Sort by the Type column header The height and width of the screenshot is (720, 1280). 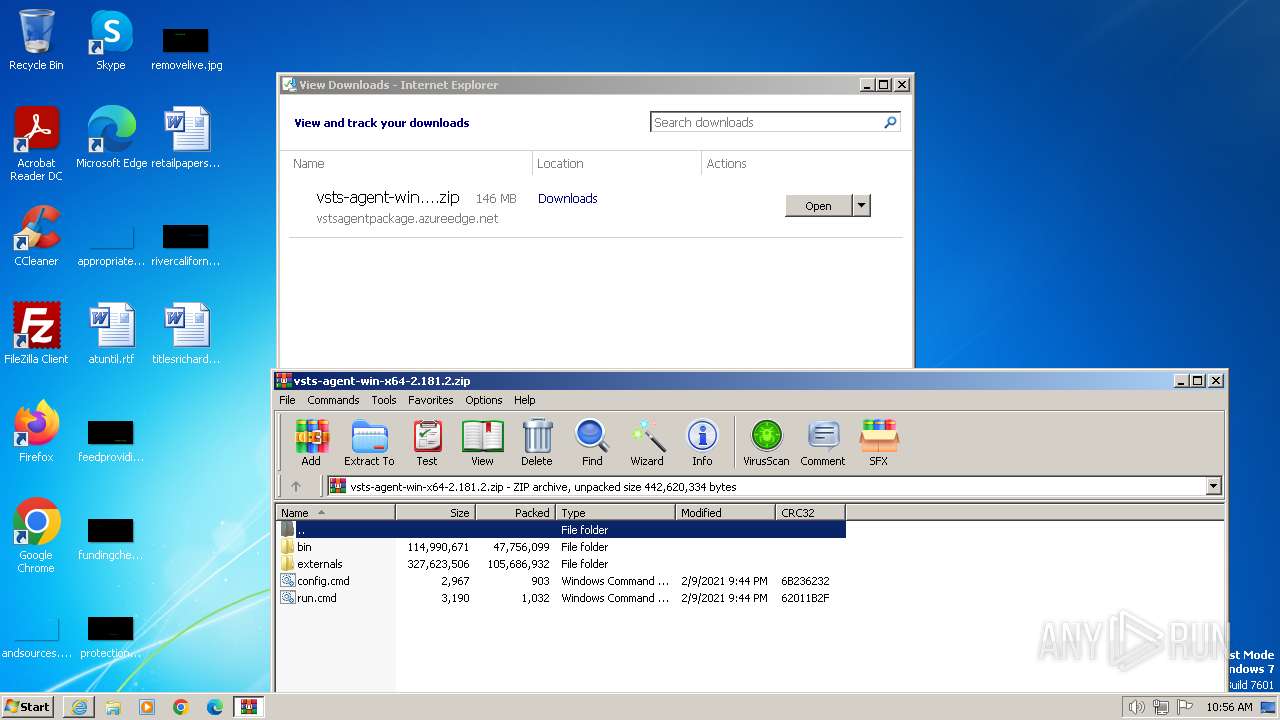(x=616, y=512)
